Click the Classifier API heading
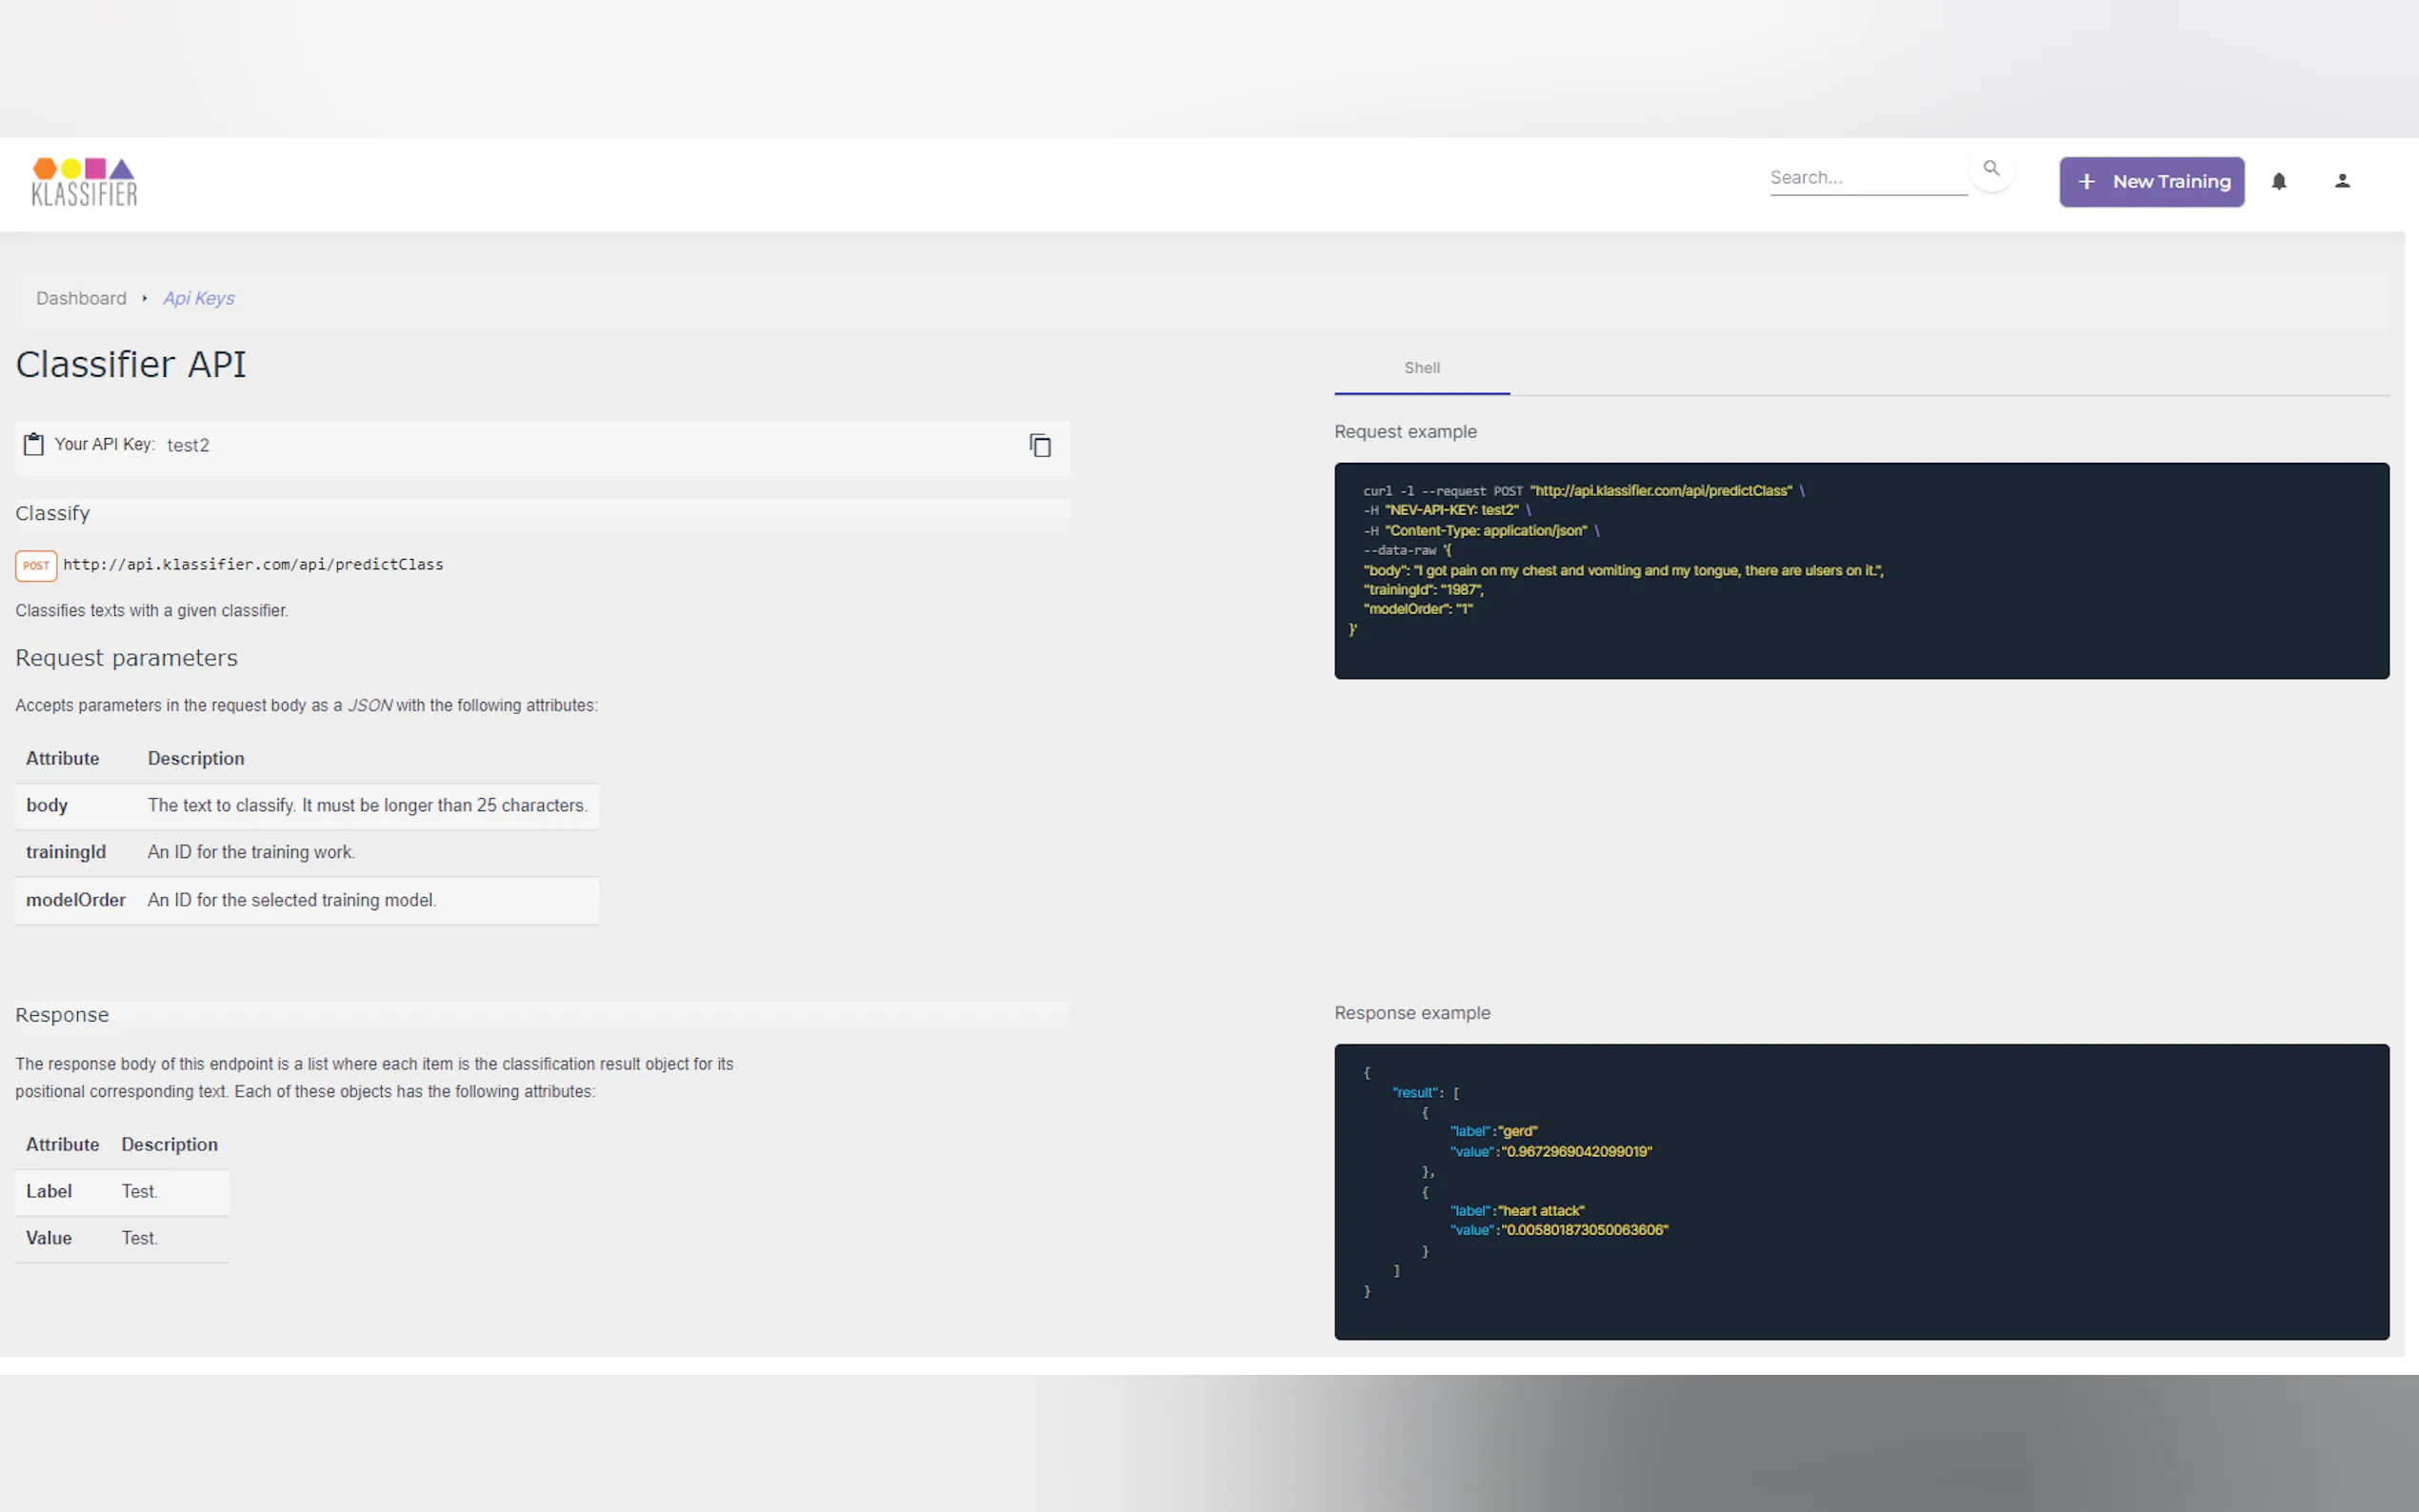 131,365
